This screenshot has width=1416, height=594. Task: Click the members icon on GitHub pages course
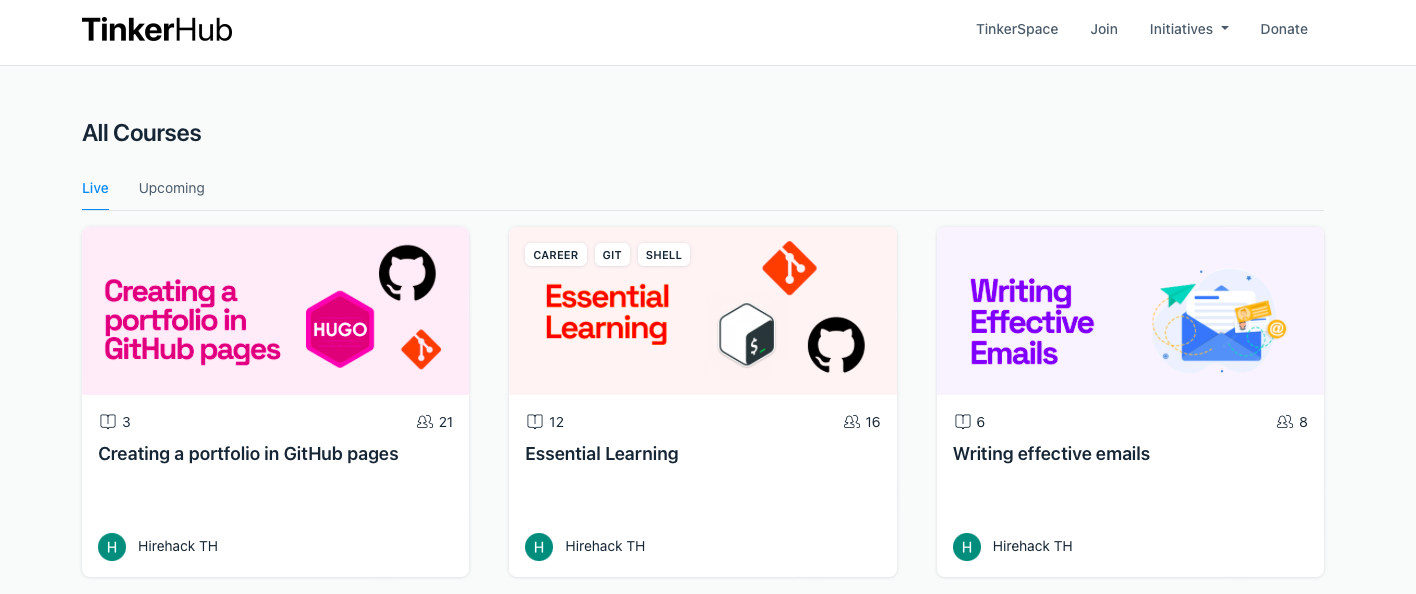(425, 422)
